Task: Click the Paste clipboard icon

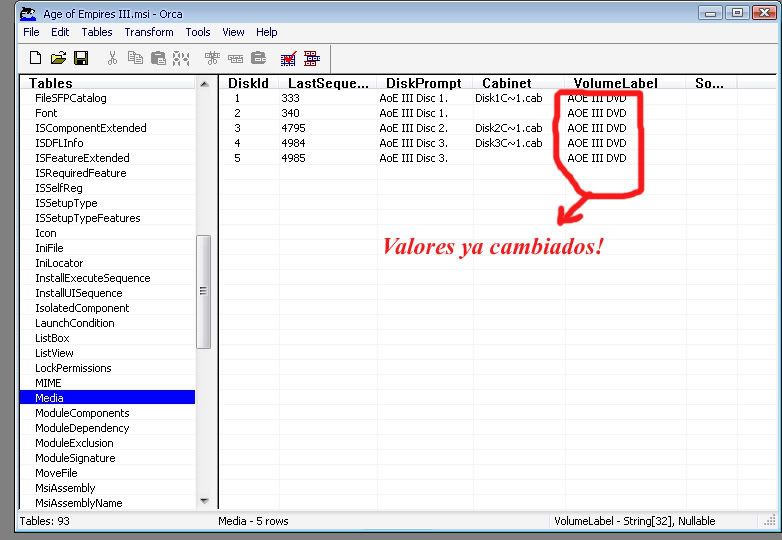Action: pyautogui.click(x=158, y=58)
